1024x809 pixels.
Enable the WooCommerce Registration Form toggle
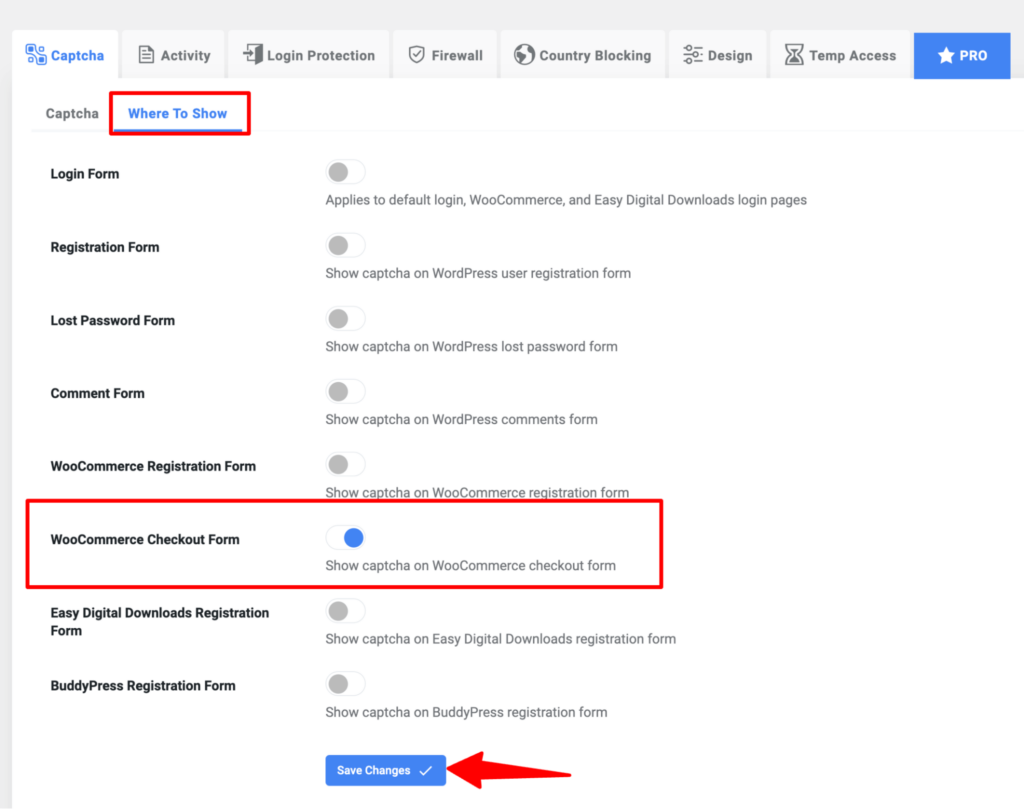345,464
